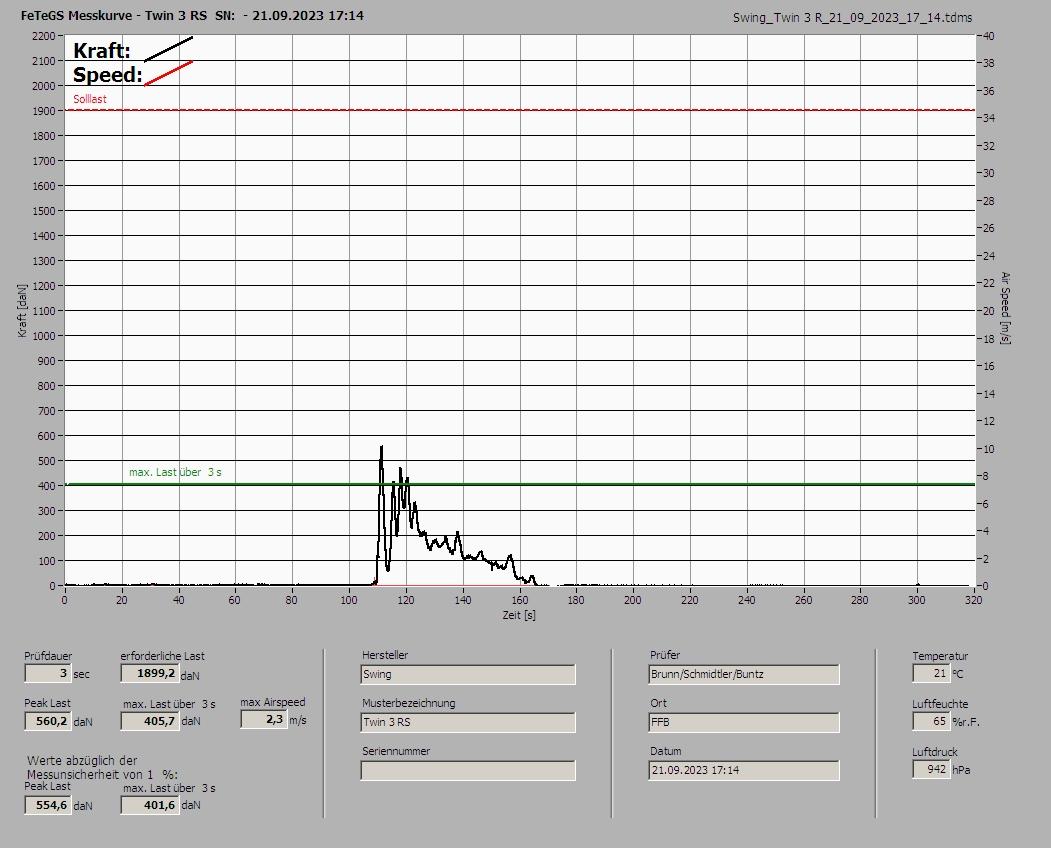Click the file name Swing_Twin 3 R_21_09_2023_17_14.tdms
This screenshot has width=1051, height=848.
(852, 18)
